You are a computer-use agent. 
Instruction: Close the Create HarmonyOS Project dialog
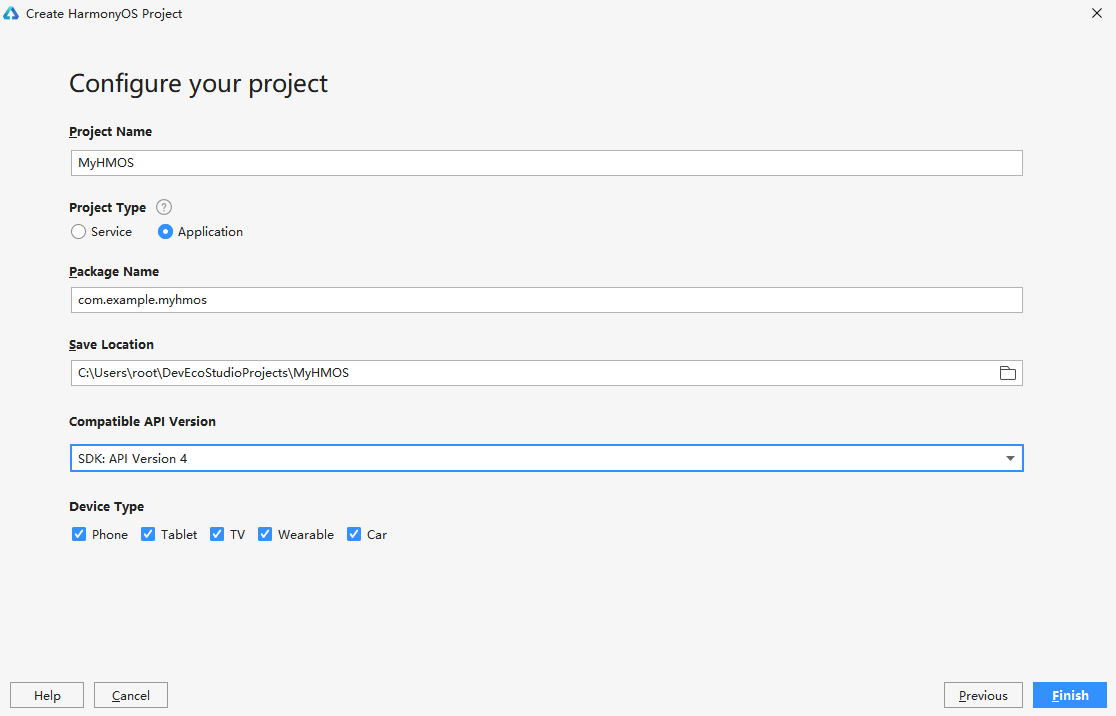point(1097,14)
